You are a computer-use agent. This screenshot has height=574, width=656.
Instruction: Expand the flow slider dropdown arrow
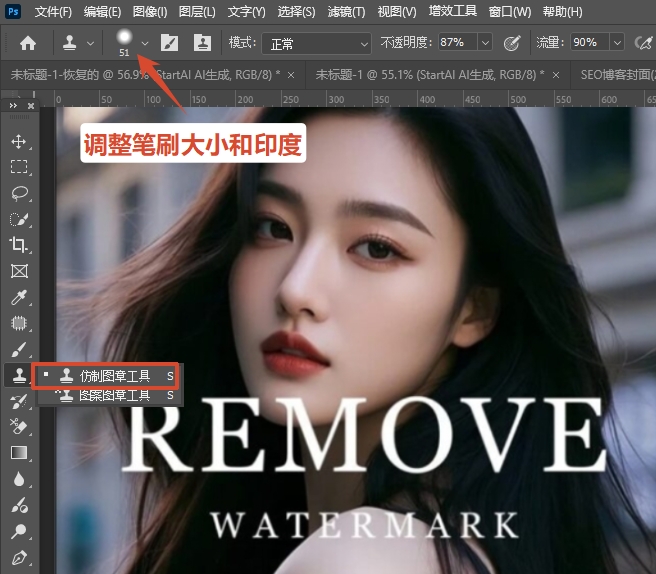[617, 43]
